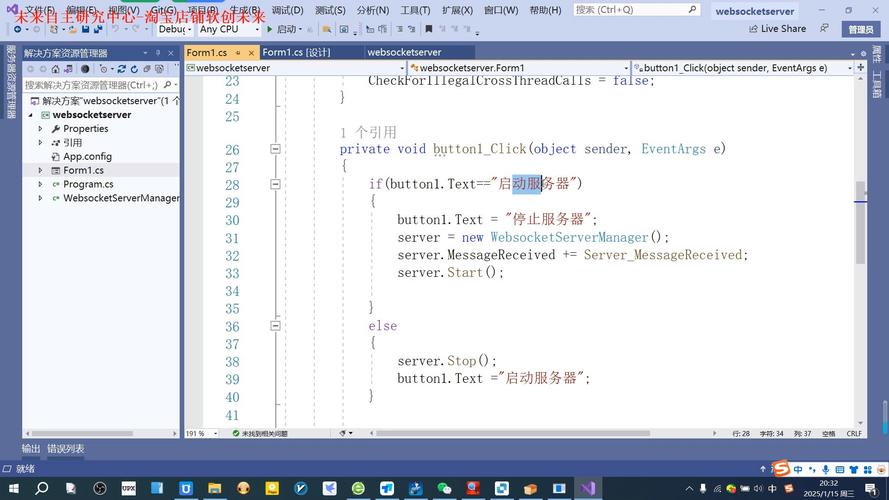Click the 管理员 button
Viewport: 889px width, 500px height.
(x=860, y=29)
